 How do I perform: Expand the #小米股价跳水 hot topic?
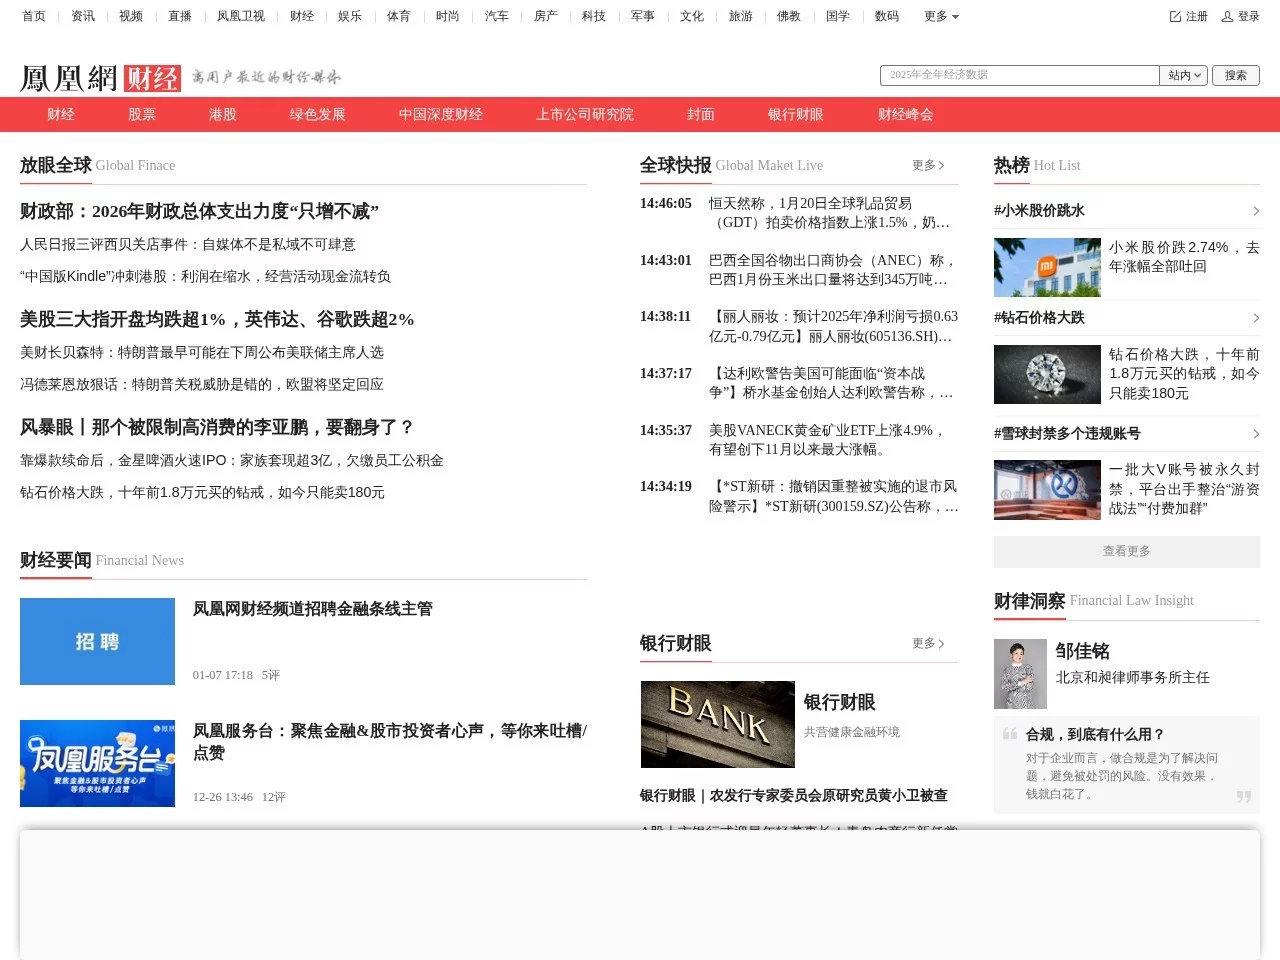tap(1256, 210)
